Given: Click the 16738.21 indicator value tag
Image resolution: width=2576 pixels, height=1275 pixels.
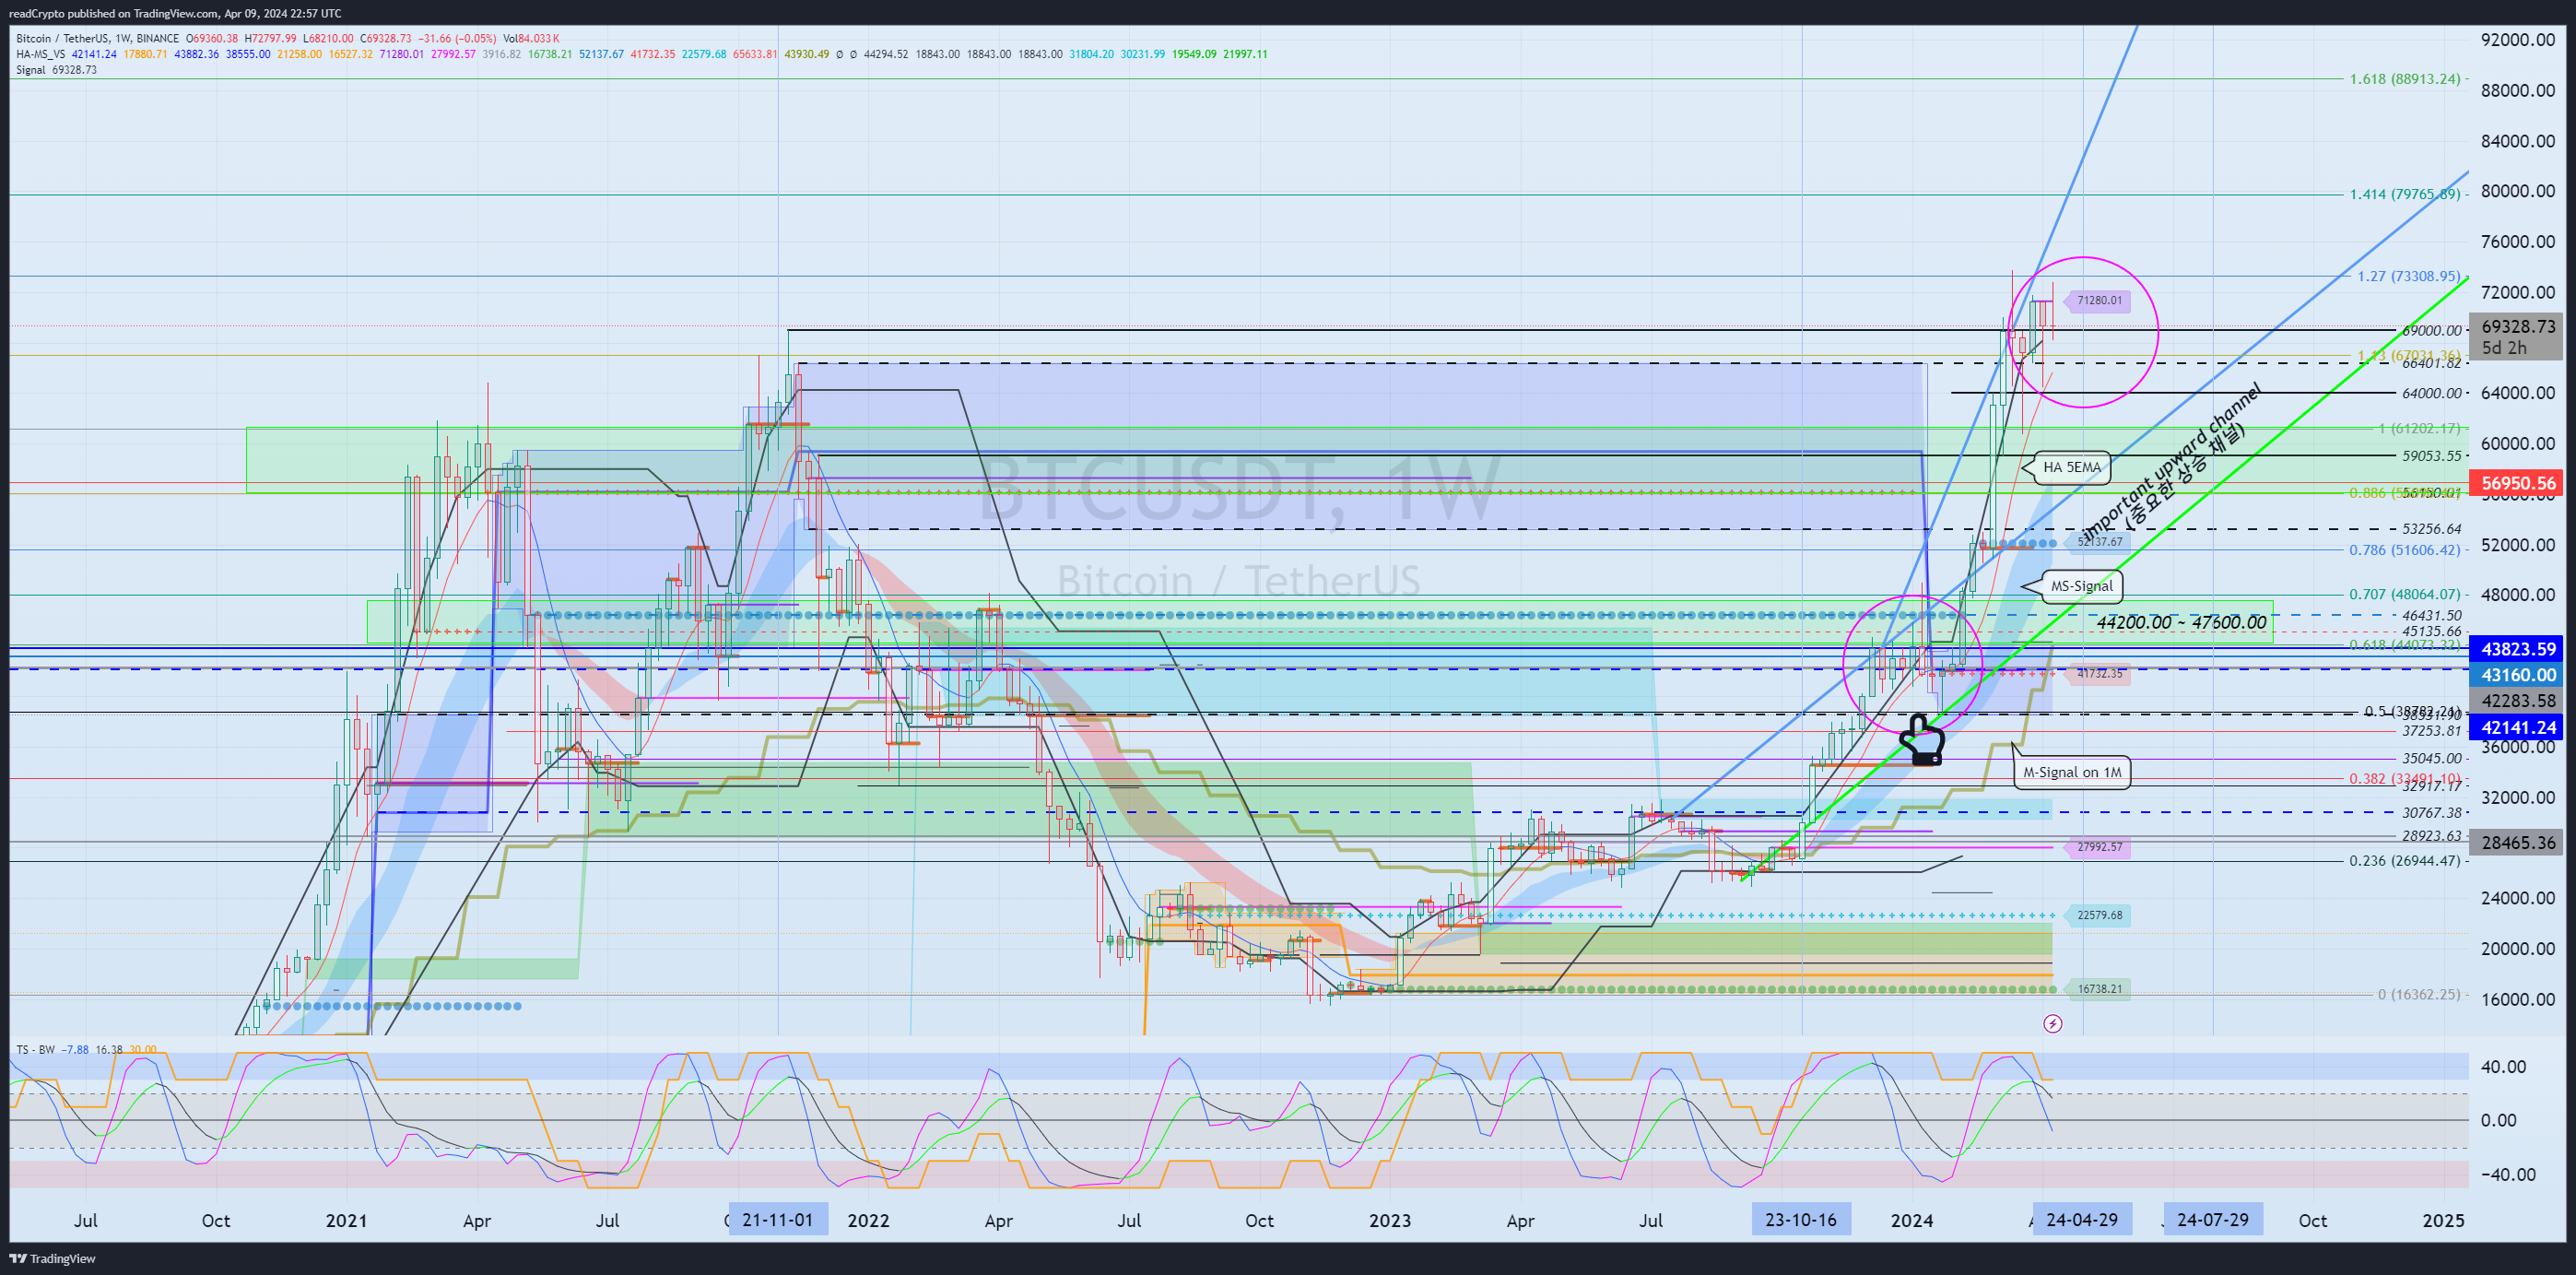Looking at the screenshot, I should tap(2099, 989).
